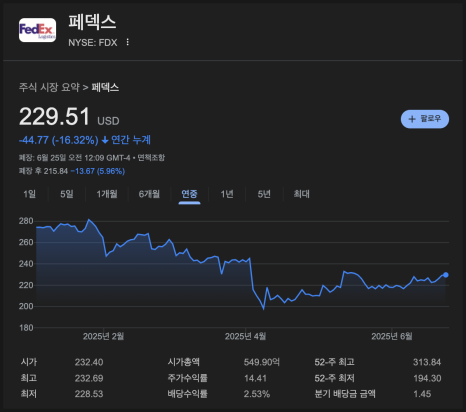Click the 페덱스 company title

(x=92, y=22)
